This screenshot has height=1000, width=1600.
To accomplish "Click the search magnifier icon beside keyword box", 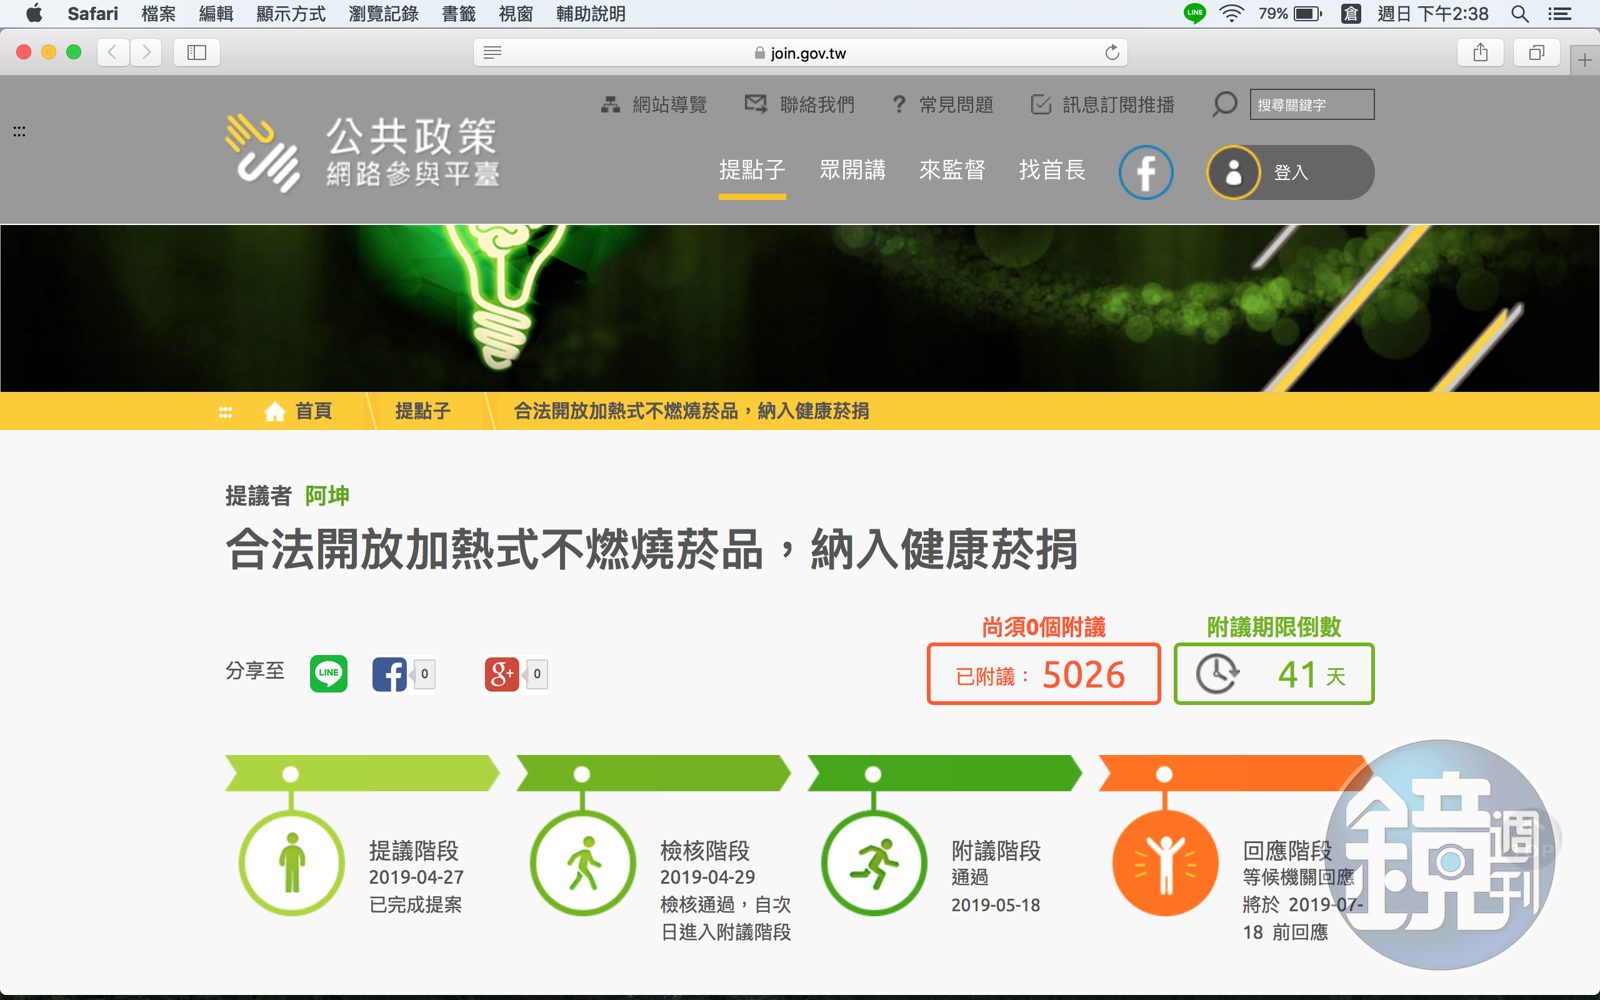I will pos(1224,104).
